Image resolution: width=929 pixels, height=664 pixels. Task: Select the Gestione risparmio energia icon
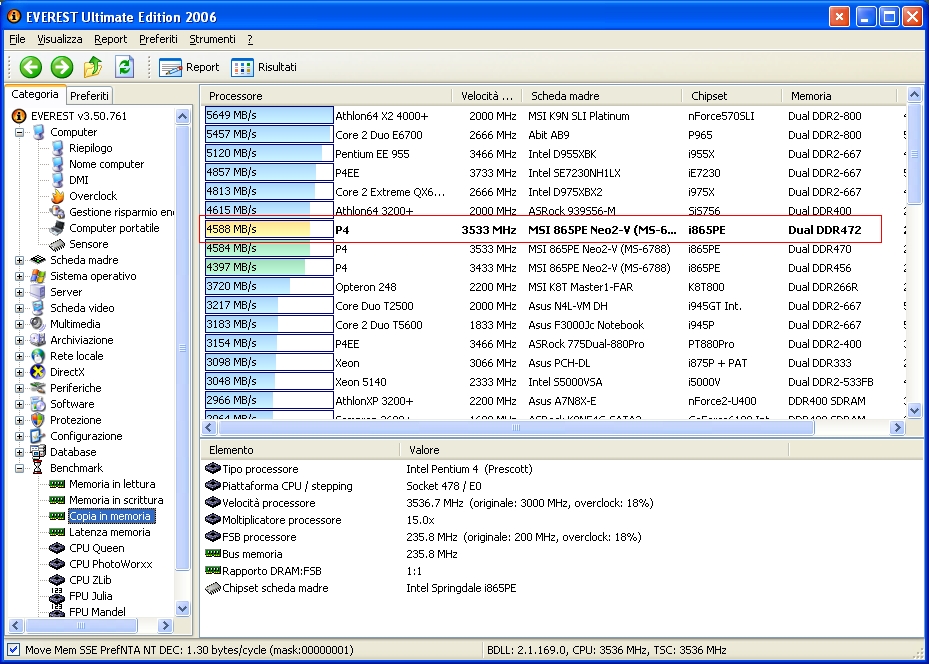pos(57,212)
